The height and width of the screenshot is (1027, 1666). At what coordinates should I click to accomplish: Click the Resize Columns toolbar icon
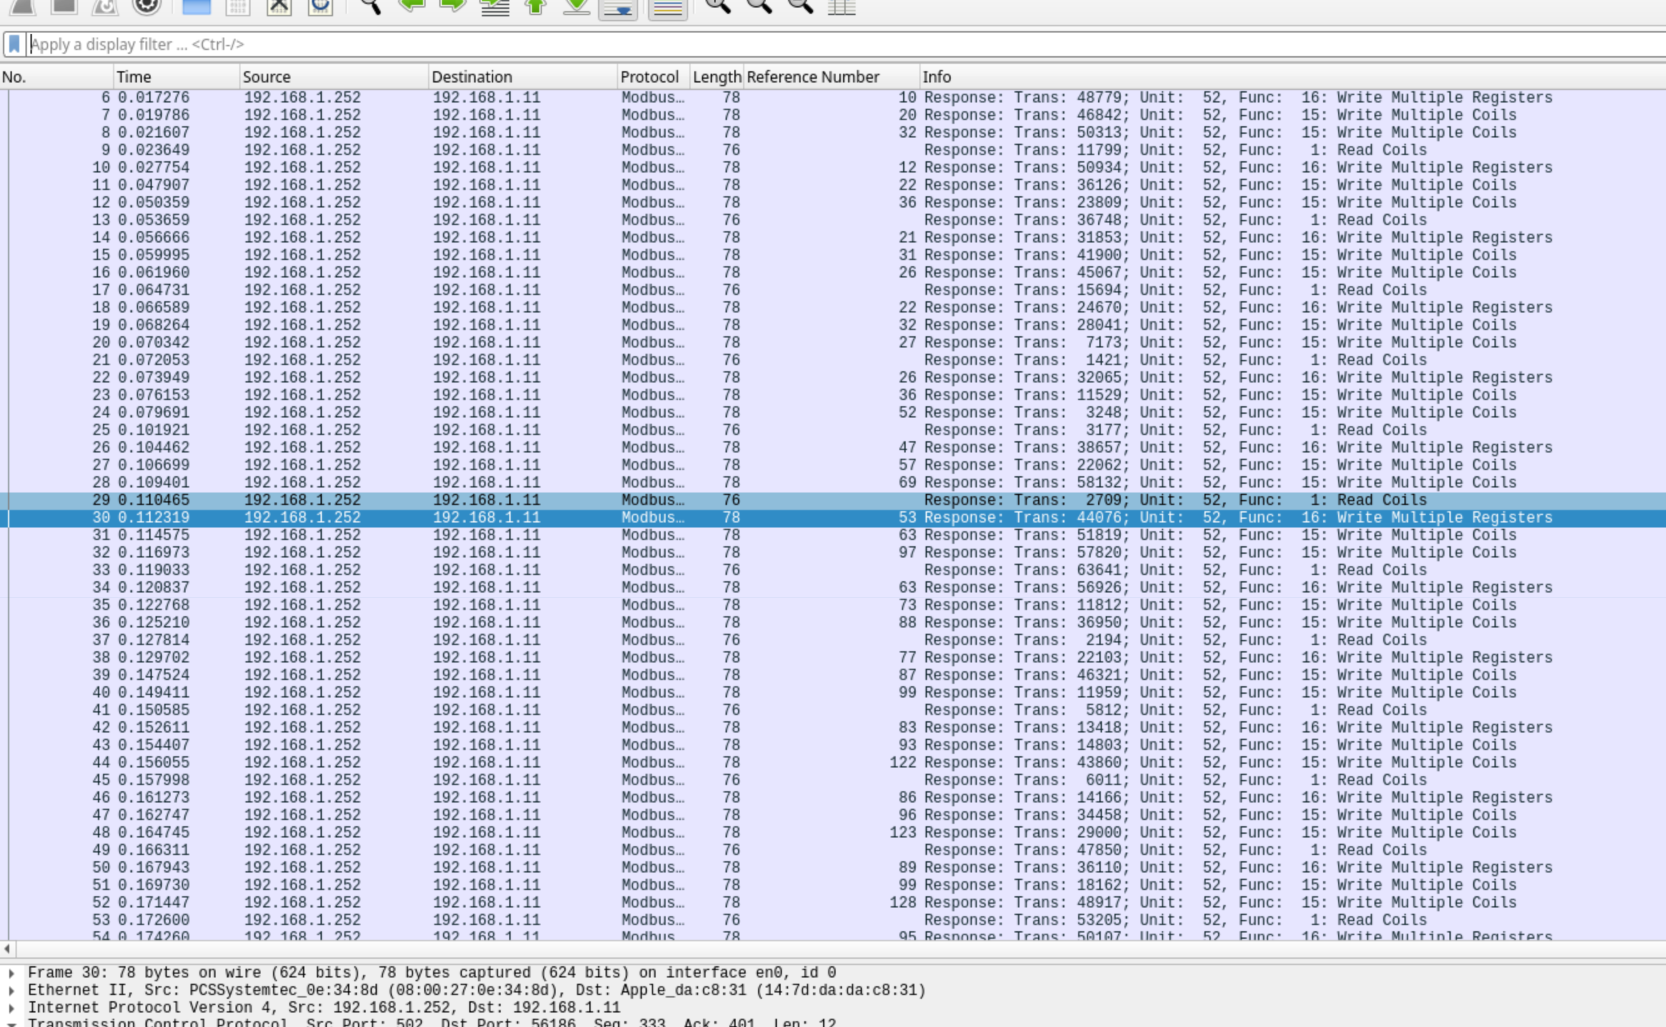(842, 7)
